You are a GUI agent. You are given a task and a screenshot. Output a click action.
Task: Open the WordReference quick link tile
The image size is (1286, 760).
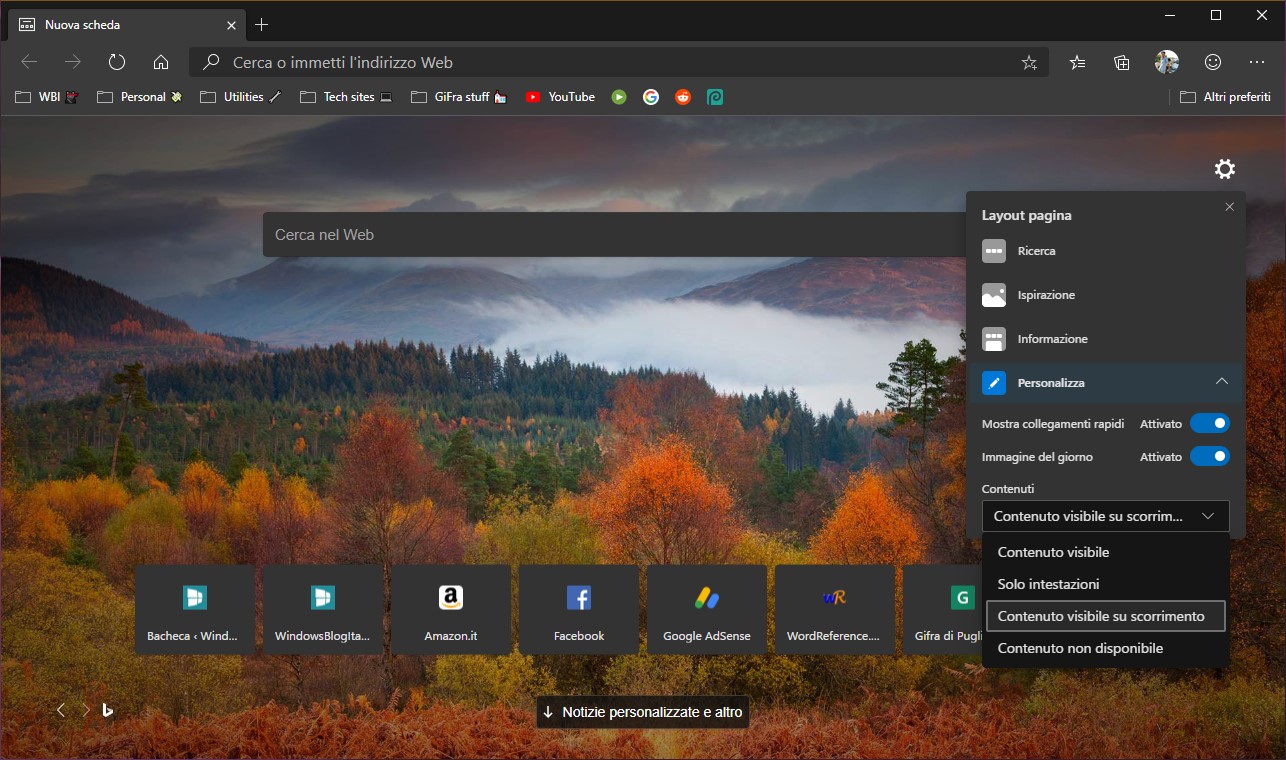[x=835, y=610]
